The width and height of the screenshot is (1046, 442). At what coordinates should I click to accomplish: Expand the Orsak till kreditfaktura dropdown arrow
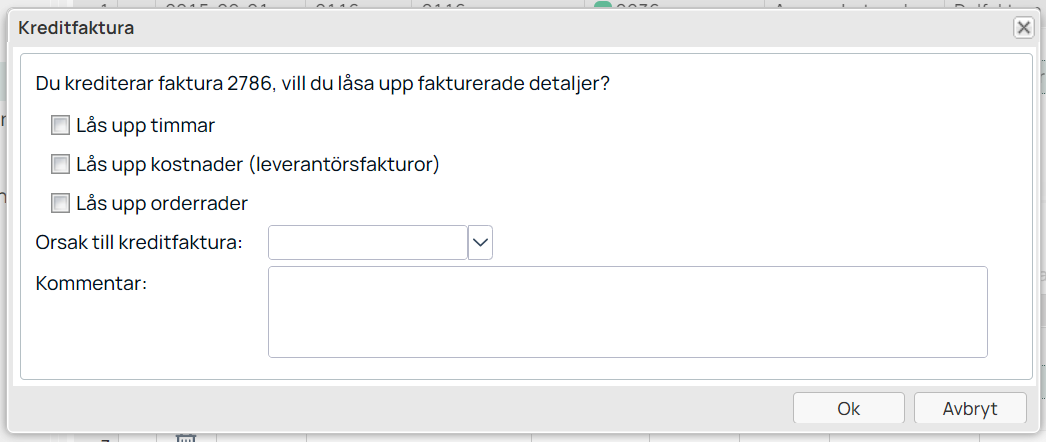(x=481, y=242)
